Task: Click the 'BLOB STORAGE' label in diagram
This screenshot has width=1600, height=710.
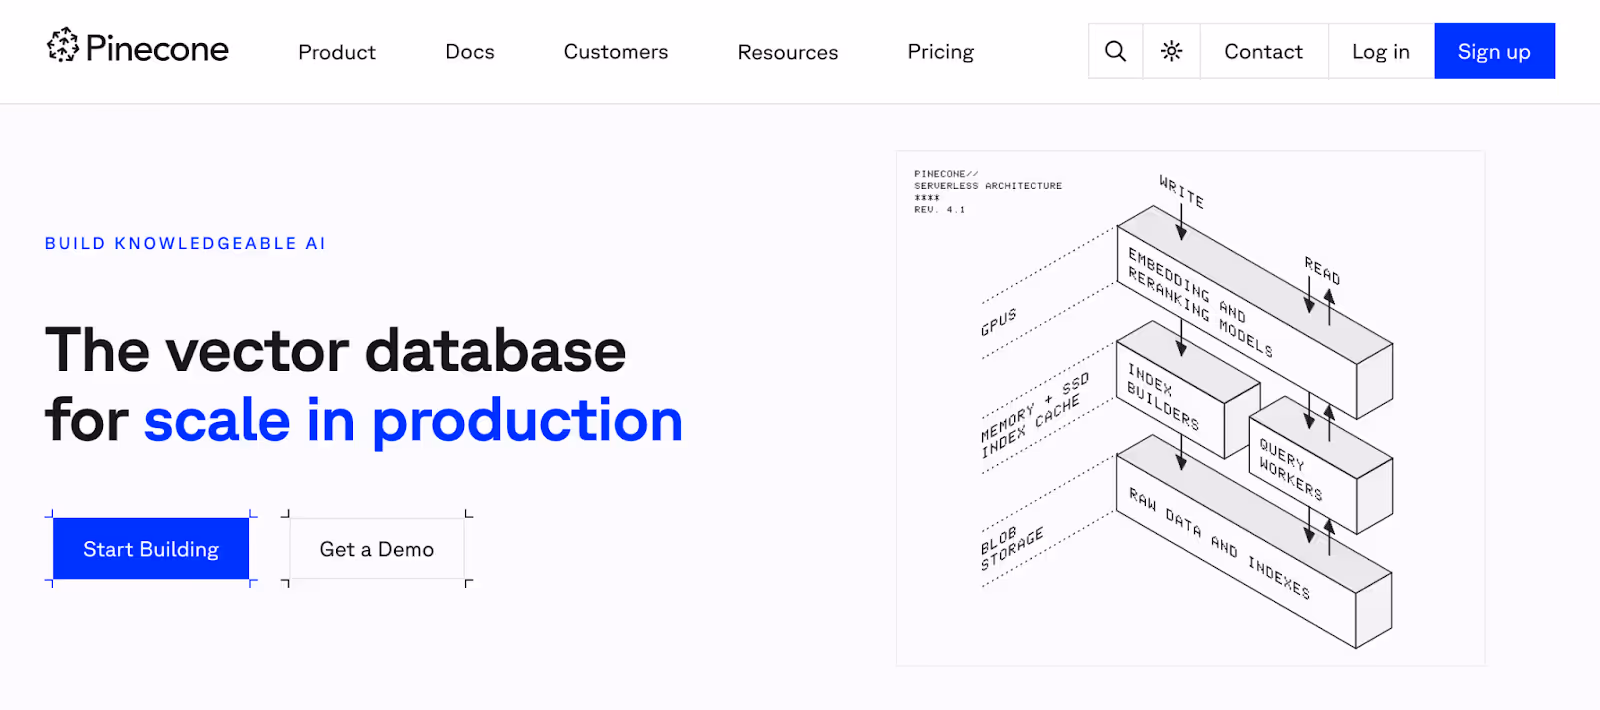Action: 1011,547
